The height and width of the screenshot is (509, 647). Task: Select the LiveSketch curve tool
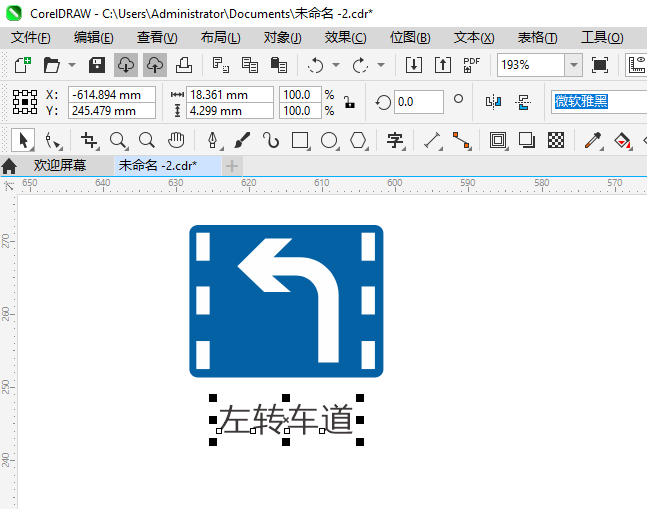tap(271, 140)
